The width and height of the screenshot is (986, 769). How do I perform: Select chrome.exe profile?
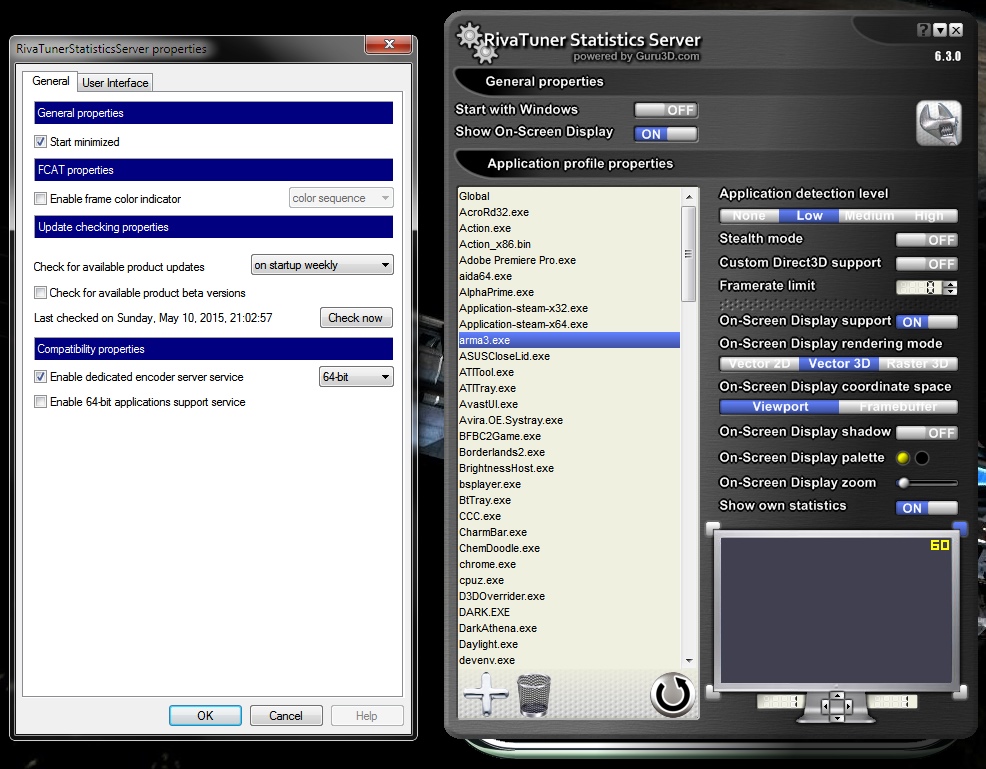(x=569, y=564)
